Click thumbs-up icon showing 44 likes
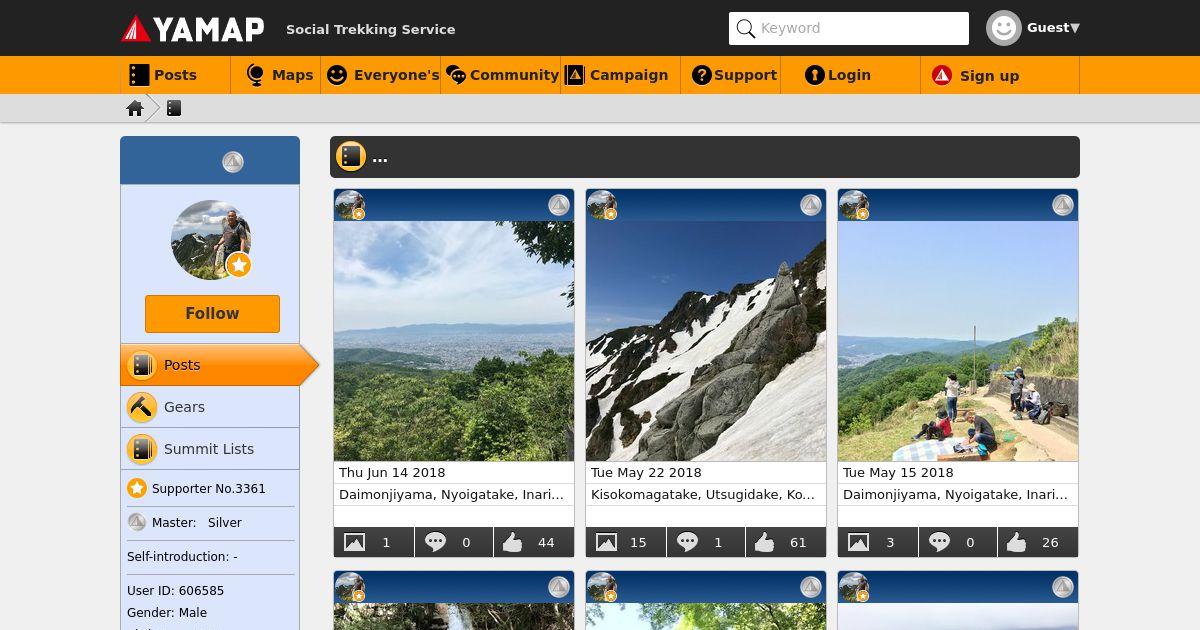 (x=513, y=542)
